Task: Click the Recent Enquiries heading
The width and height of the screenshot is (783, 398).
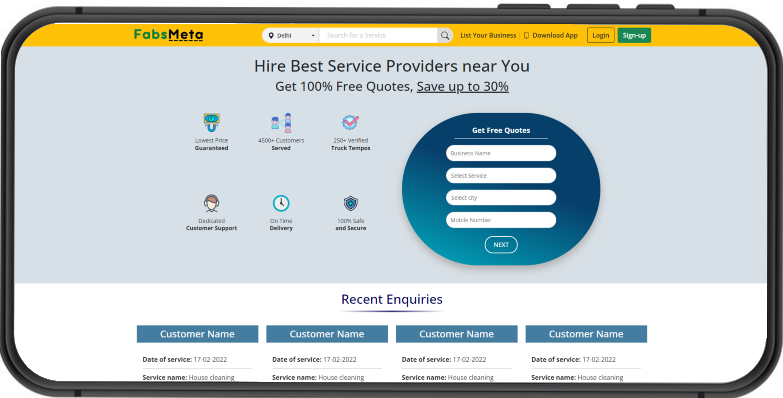Action: tap(392, 300)
